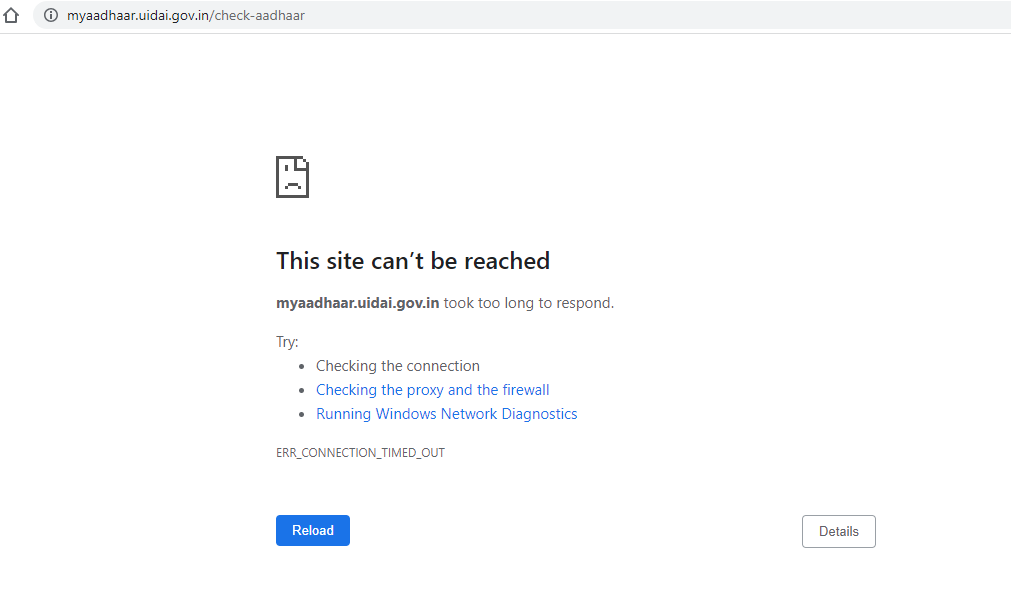Open Checking the proxy and the firewall
This screenshot has width=1011, height=598.
click(x=433, y=390)
